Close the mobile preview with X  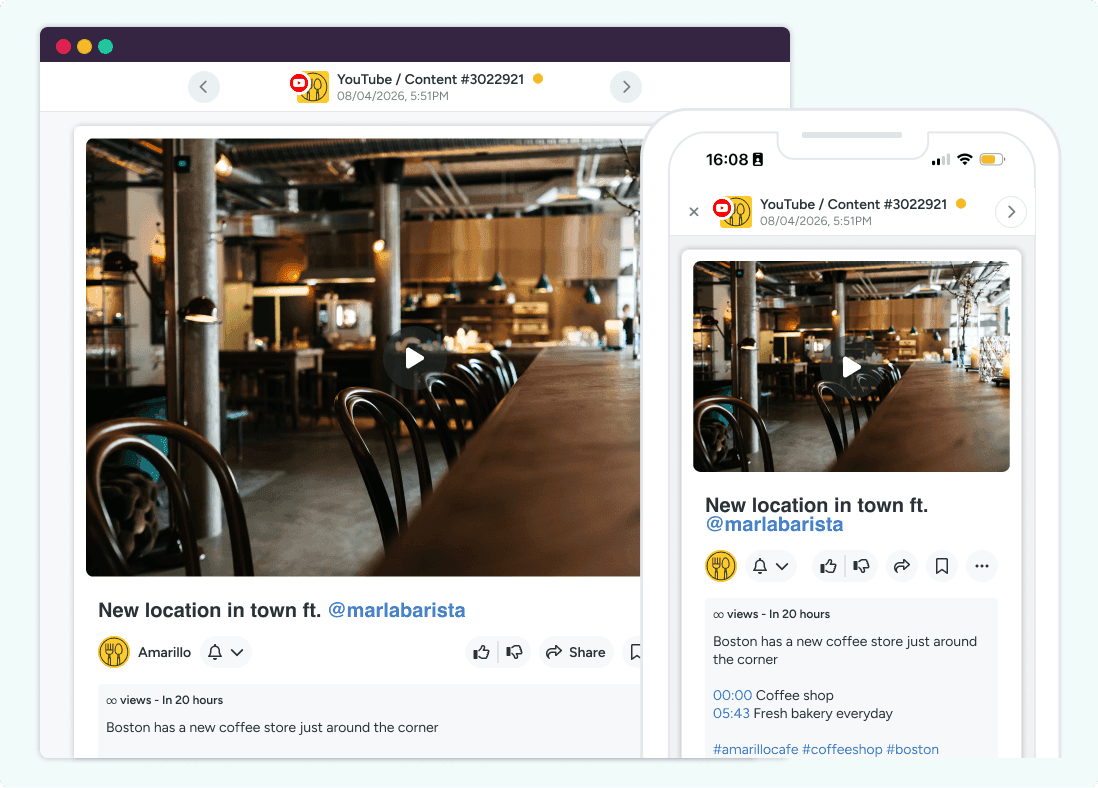(x=694, y=212)
